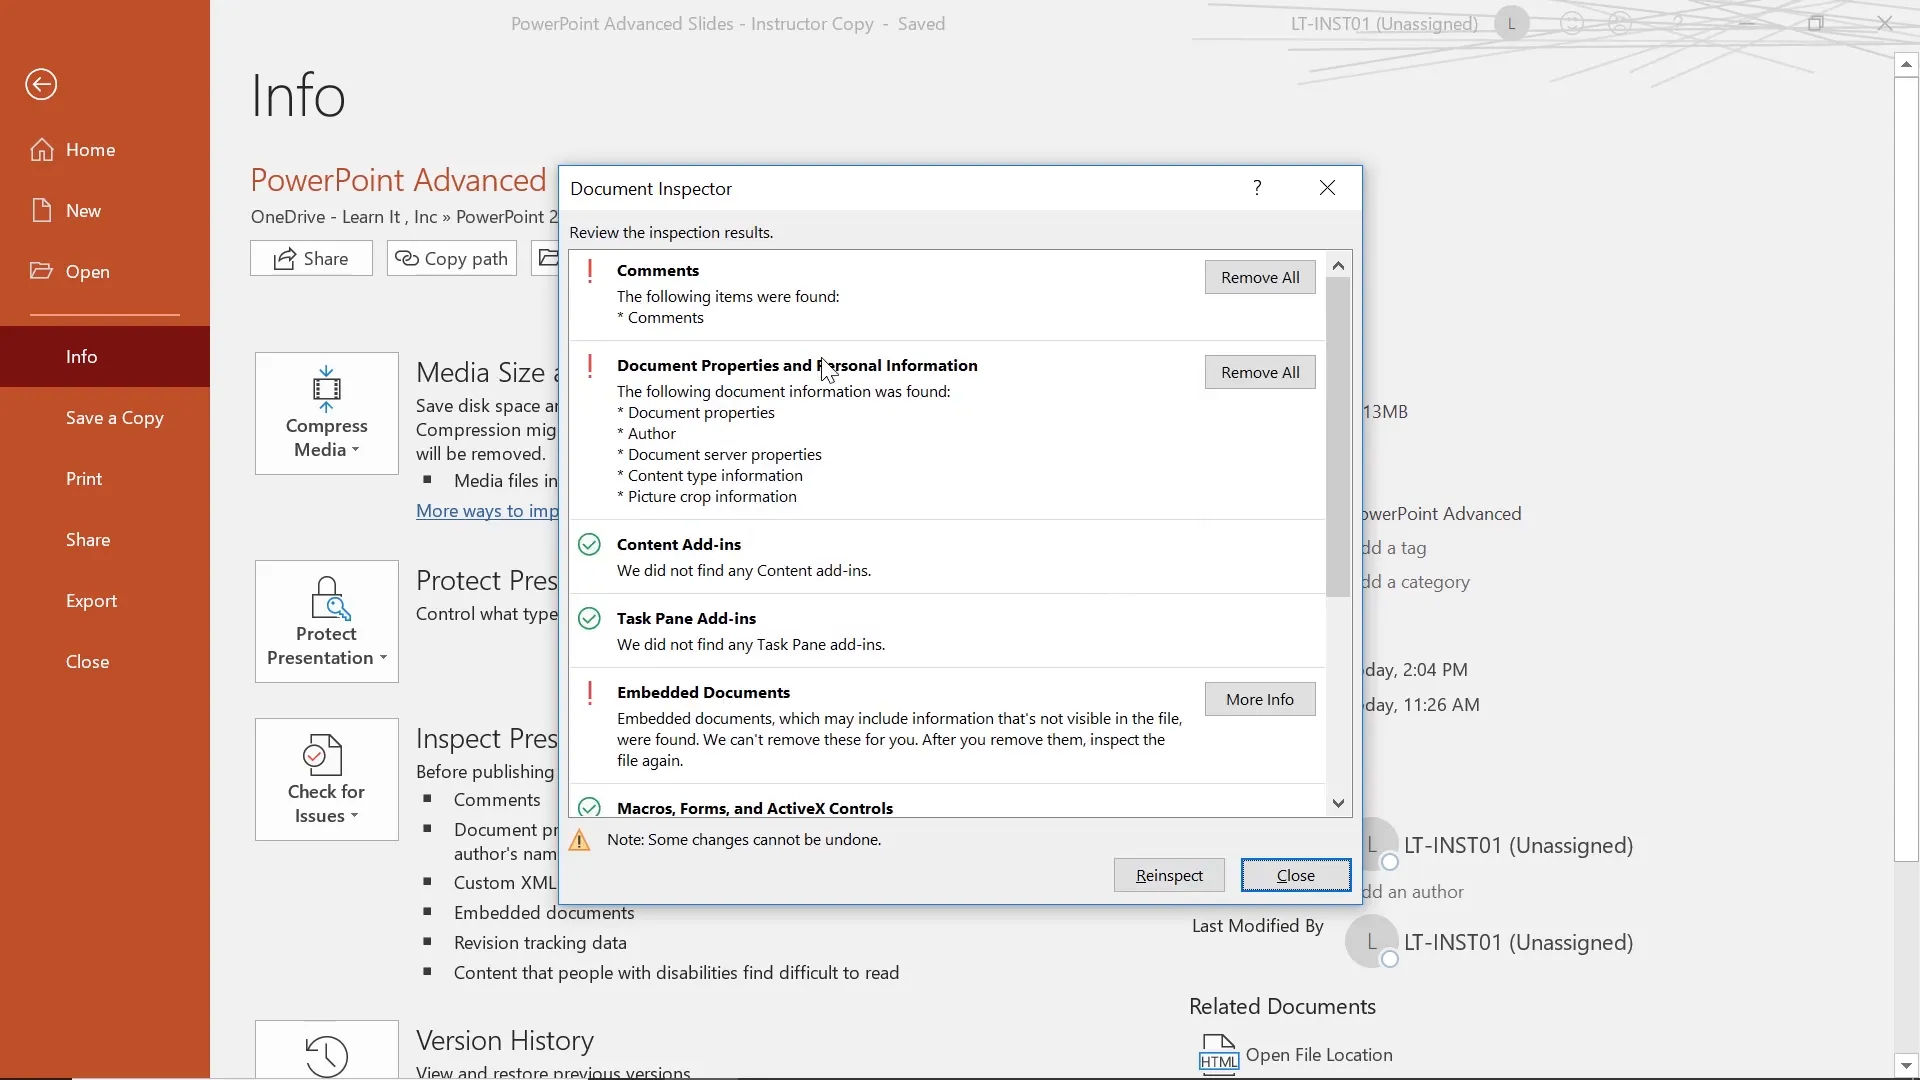The height and width of the screenshot is (1080, 1920).
Task: Select Open in the backstage sidebar
Action: click(105, 272)
